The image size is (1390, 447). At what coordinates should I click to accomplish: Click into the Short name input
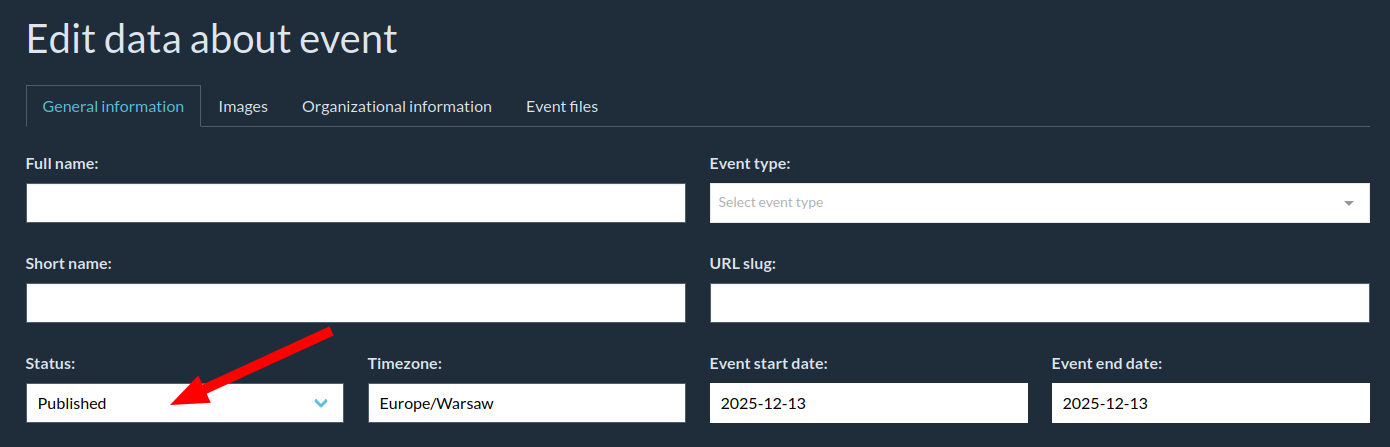(355, 303)
